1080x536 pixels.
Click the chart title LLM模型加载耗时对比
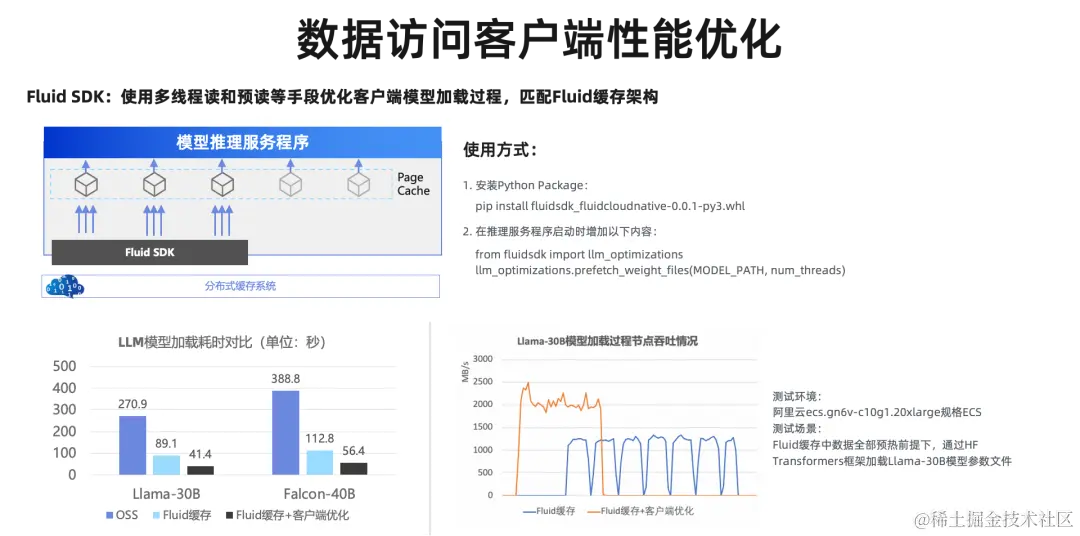(222, 342)
